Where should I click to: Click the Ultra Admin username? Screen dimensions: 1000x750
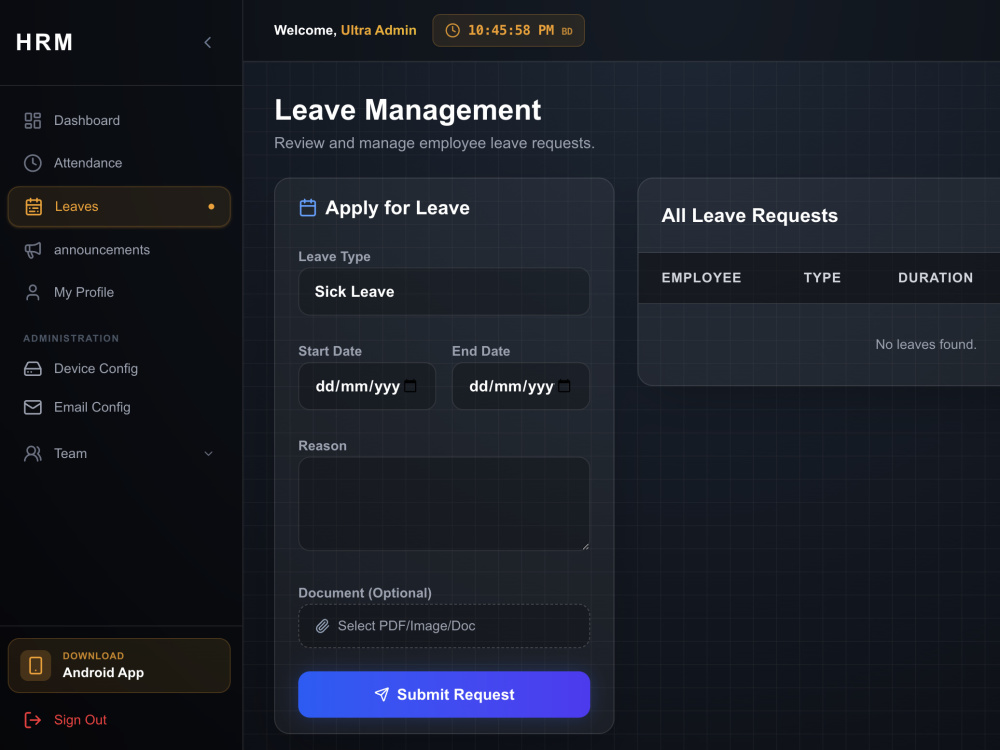click(378, 30)
